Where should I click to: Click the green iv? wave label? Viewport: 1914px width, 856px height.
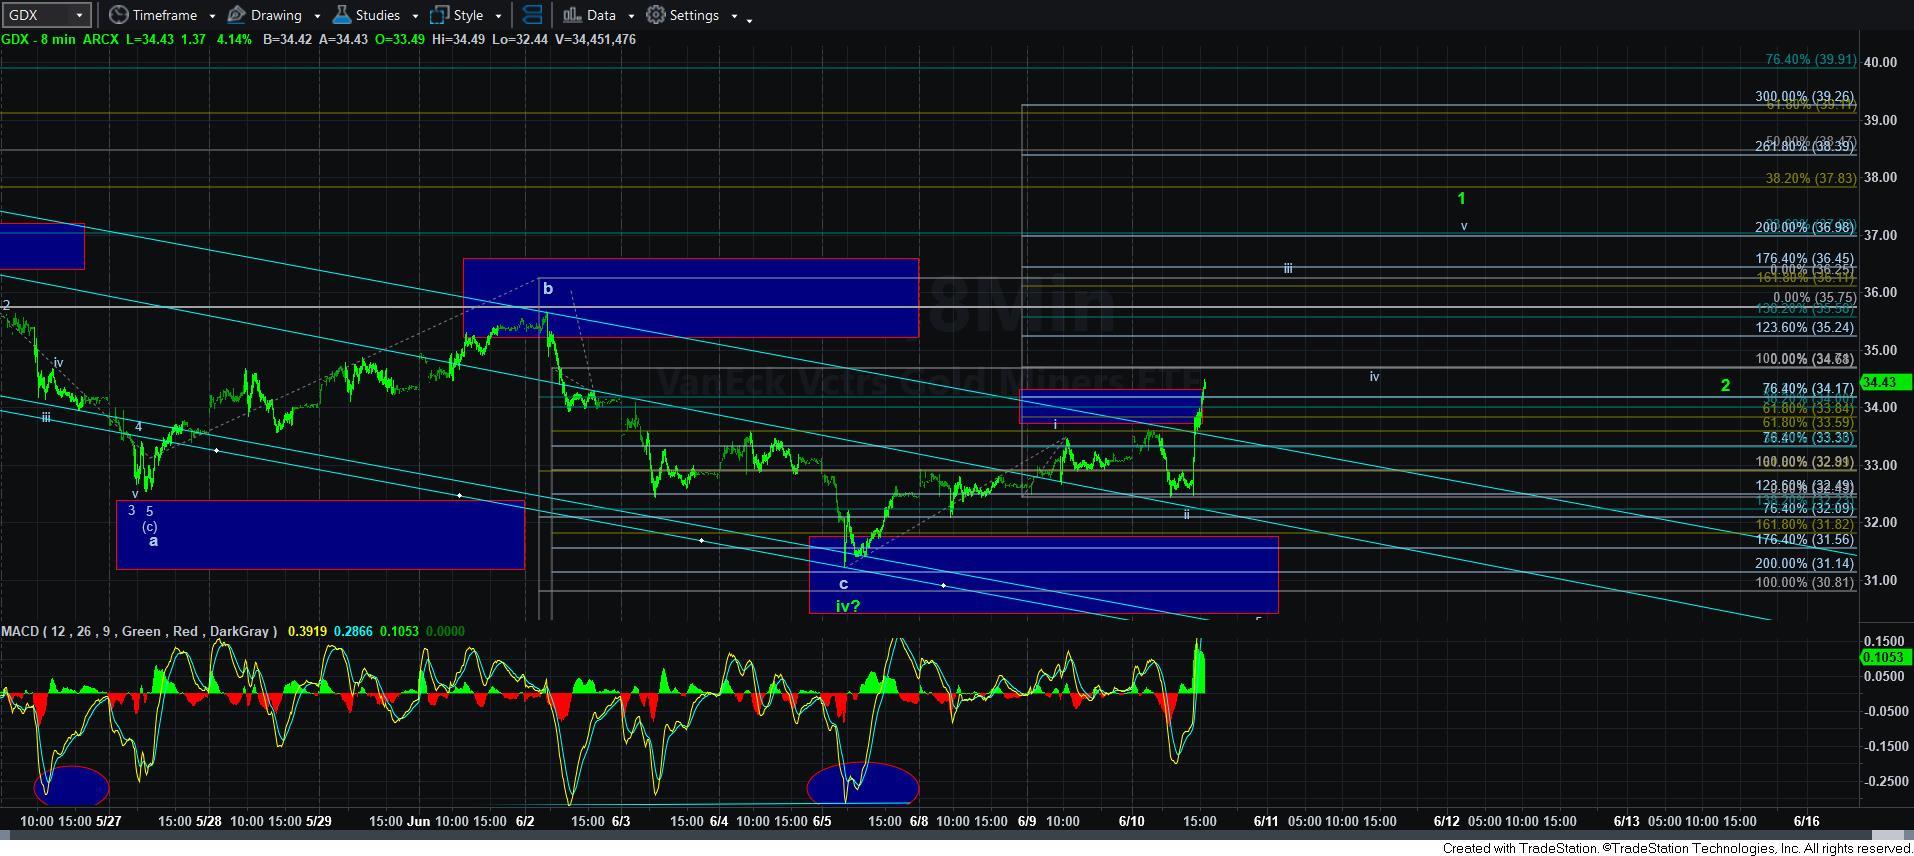pyautogui.click(x=848, y=605)
